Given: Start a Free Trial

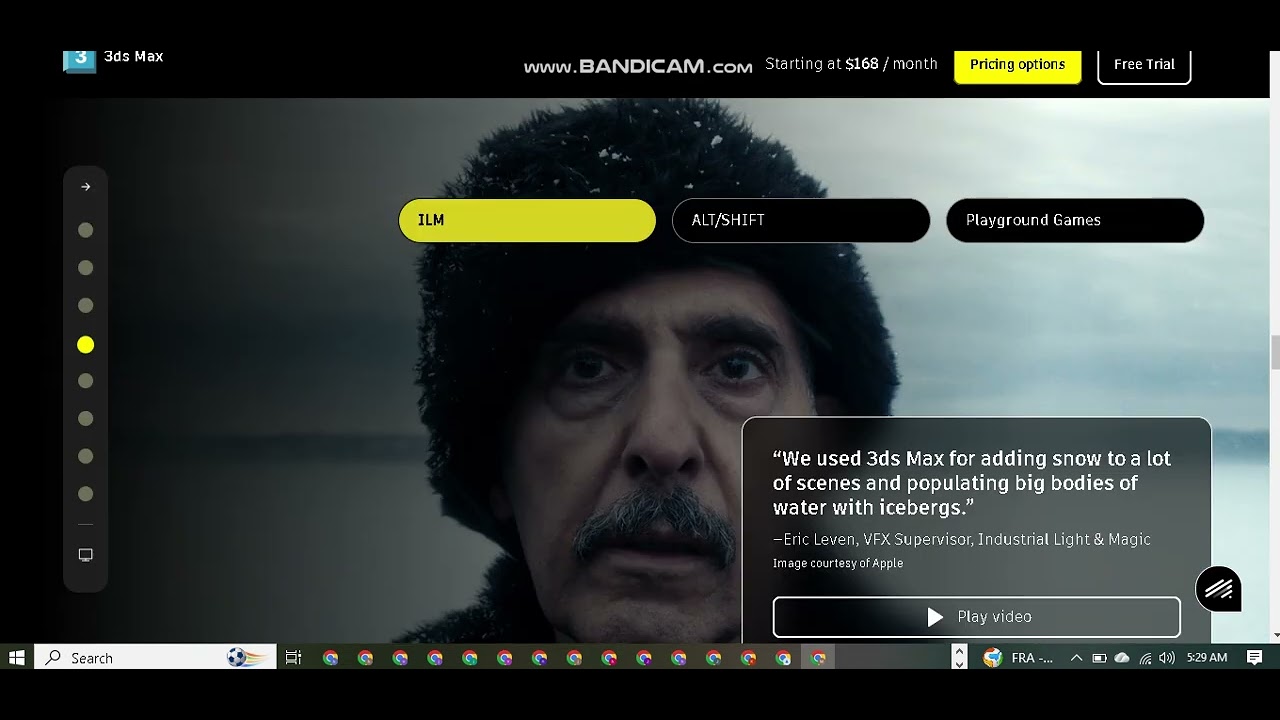Looking at the screenshot, I should coord(1144,65).
